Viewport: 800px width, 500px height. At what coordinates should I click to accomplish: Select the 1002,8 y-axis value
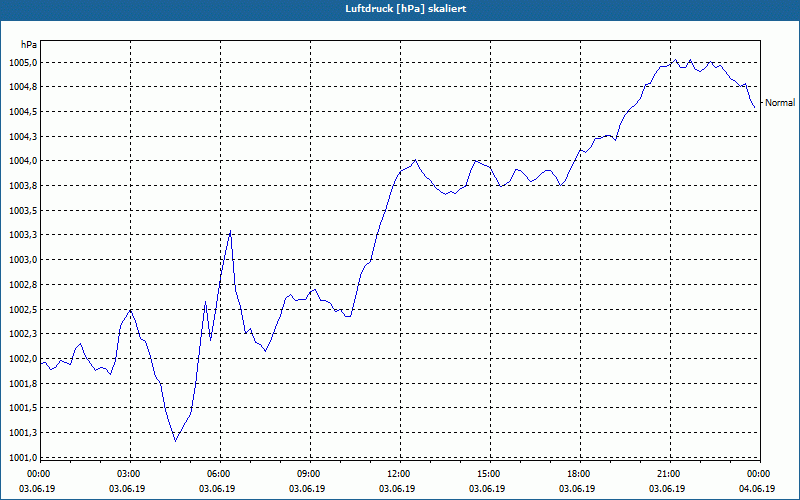point(23,285)
